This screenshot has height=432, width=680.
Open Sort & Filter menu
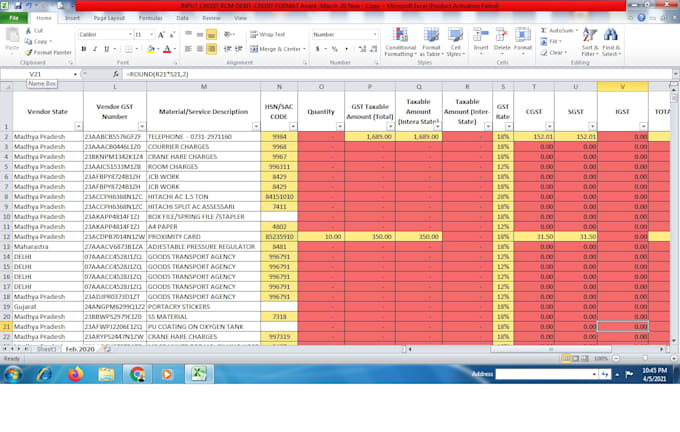coord(589,42)
